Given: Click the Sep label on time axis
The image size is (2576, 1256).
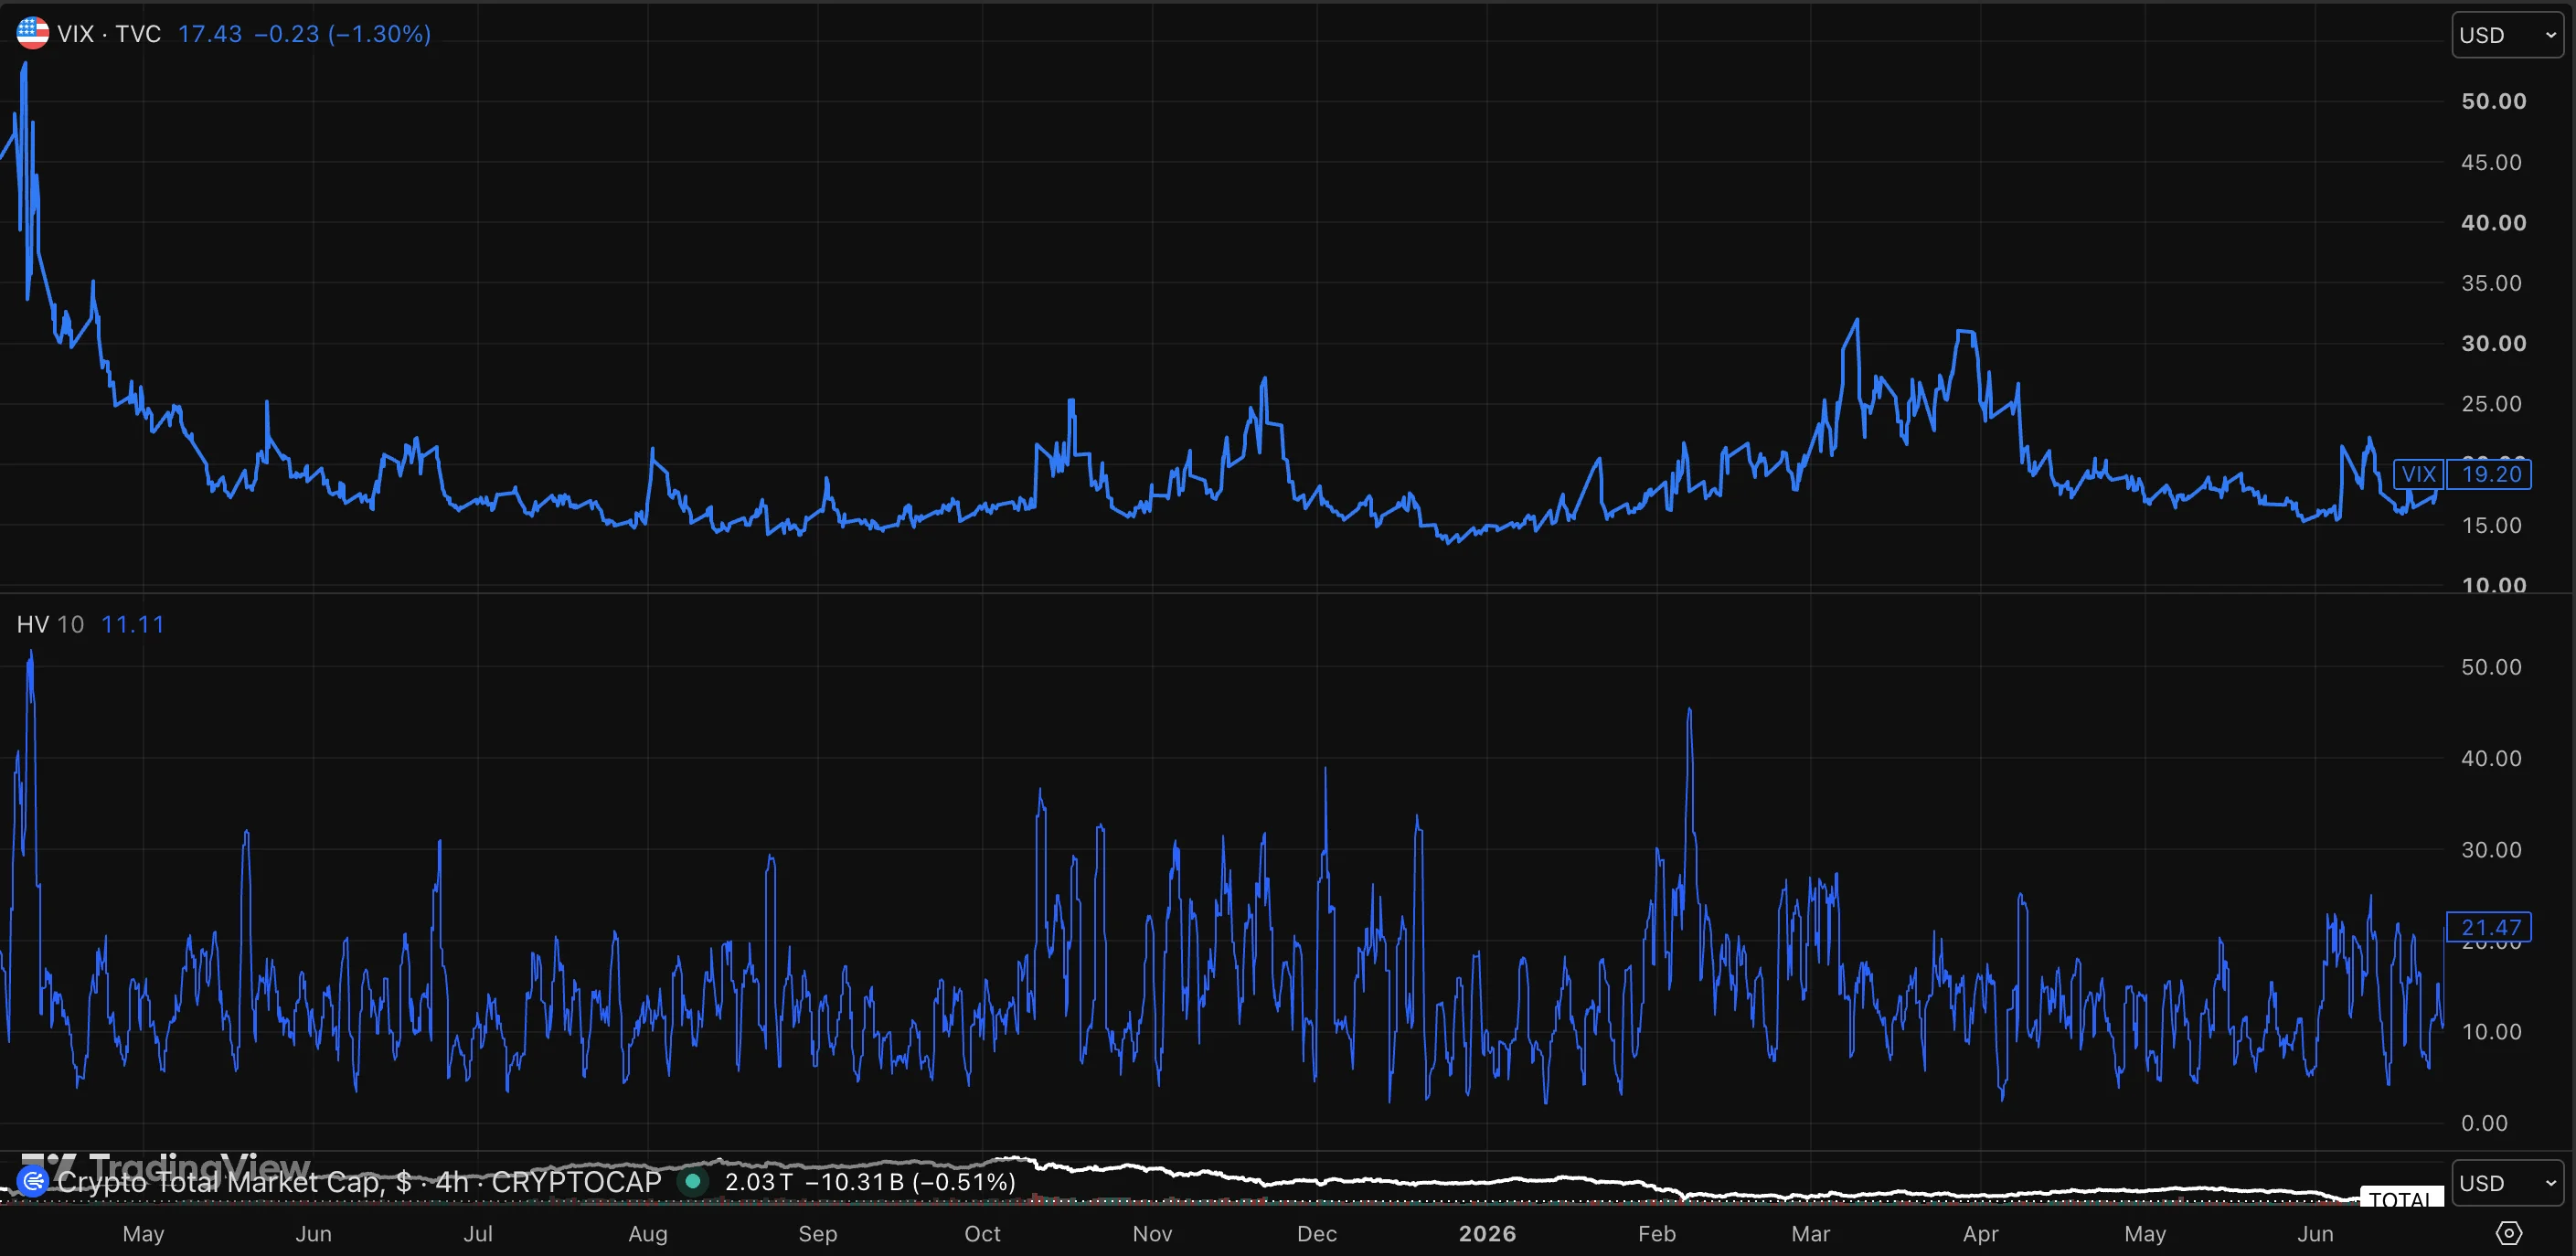Looking at the screenshot, I should pos(817,1233).
